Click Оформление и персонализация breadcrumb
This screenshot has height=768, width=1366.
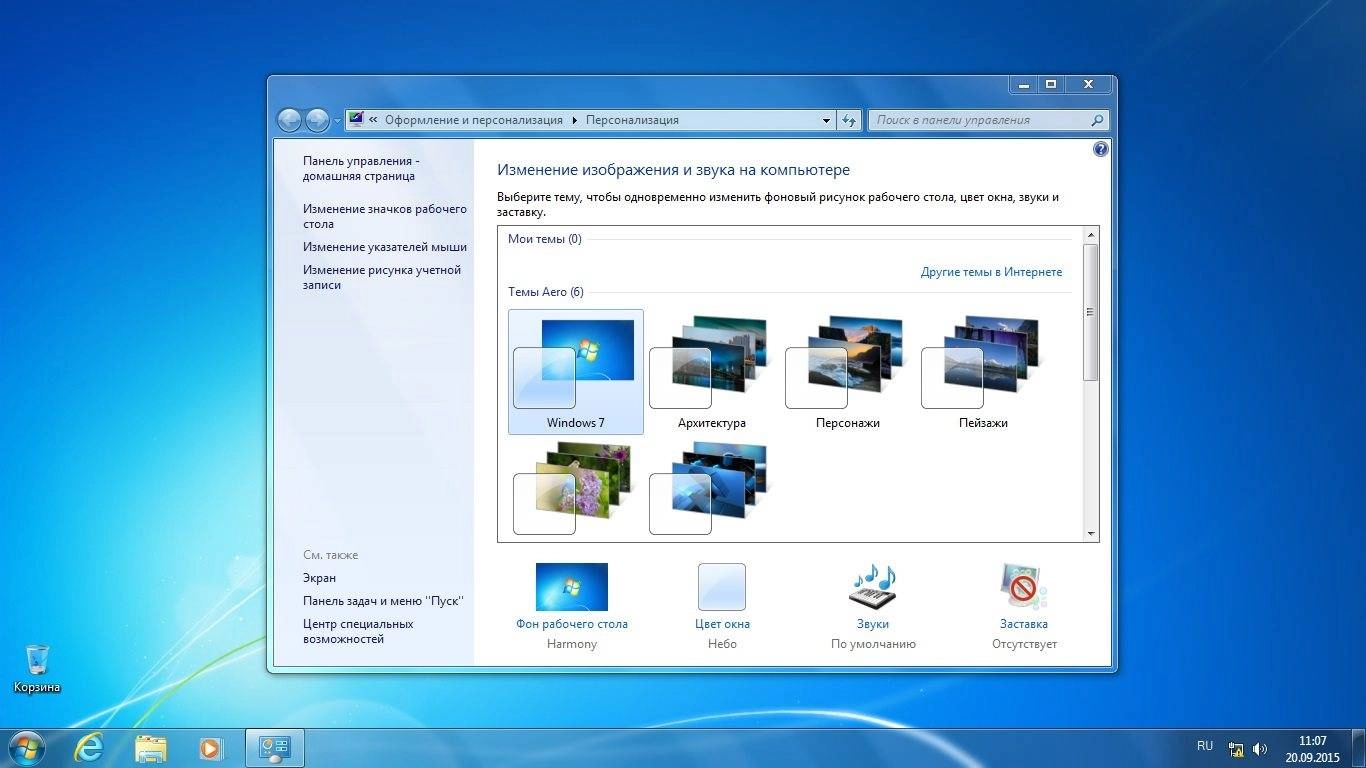pos(474,120)
